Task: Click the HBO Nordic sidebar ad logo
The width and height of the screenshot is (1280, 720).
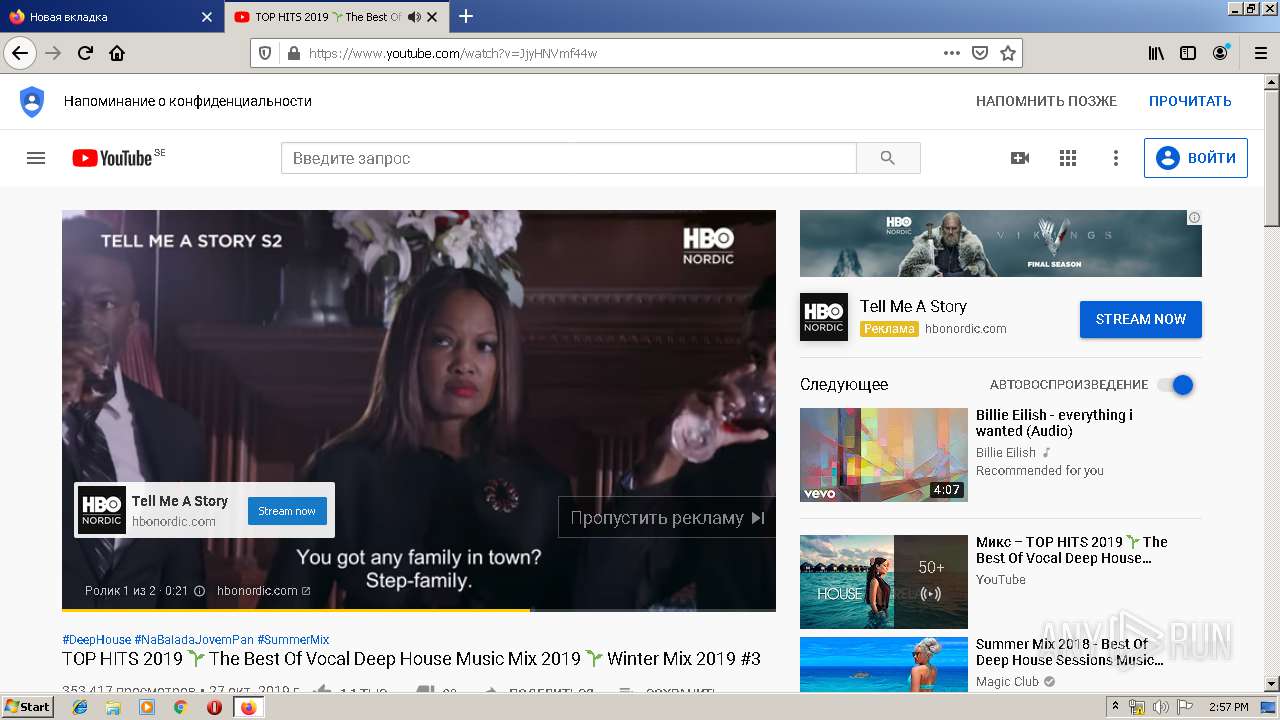Action: [x=824, y=317]
